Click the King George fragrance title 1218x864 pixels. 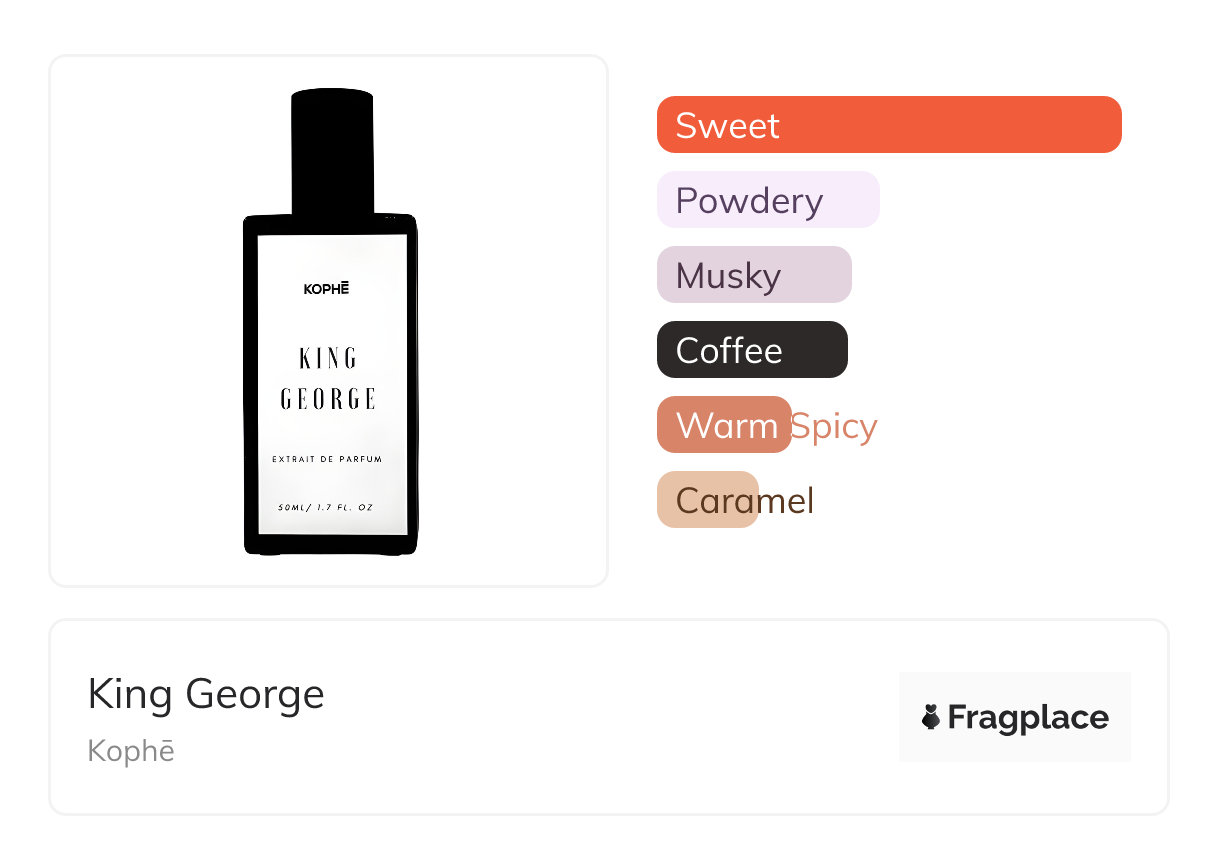206,694
